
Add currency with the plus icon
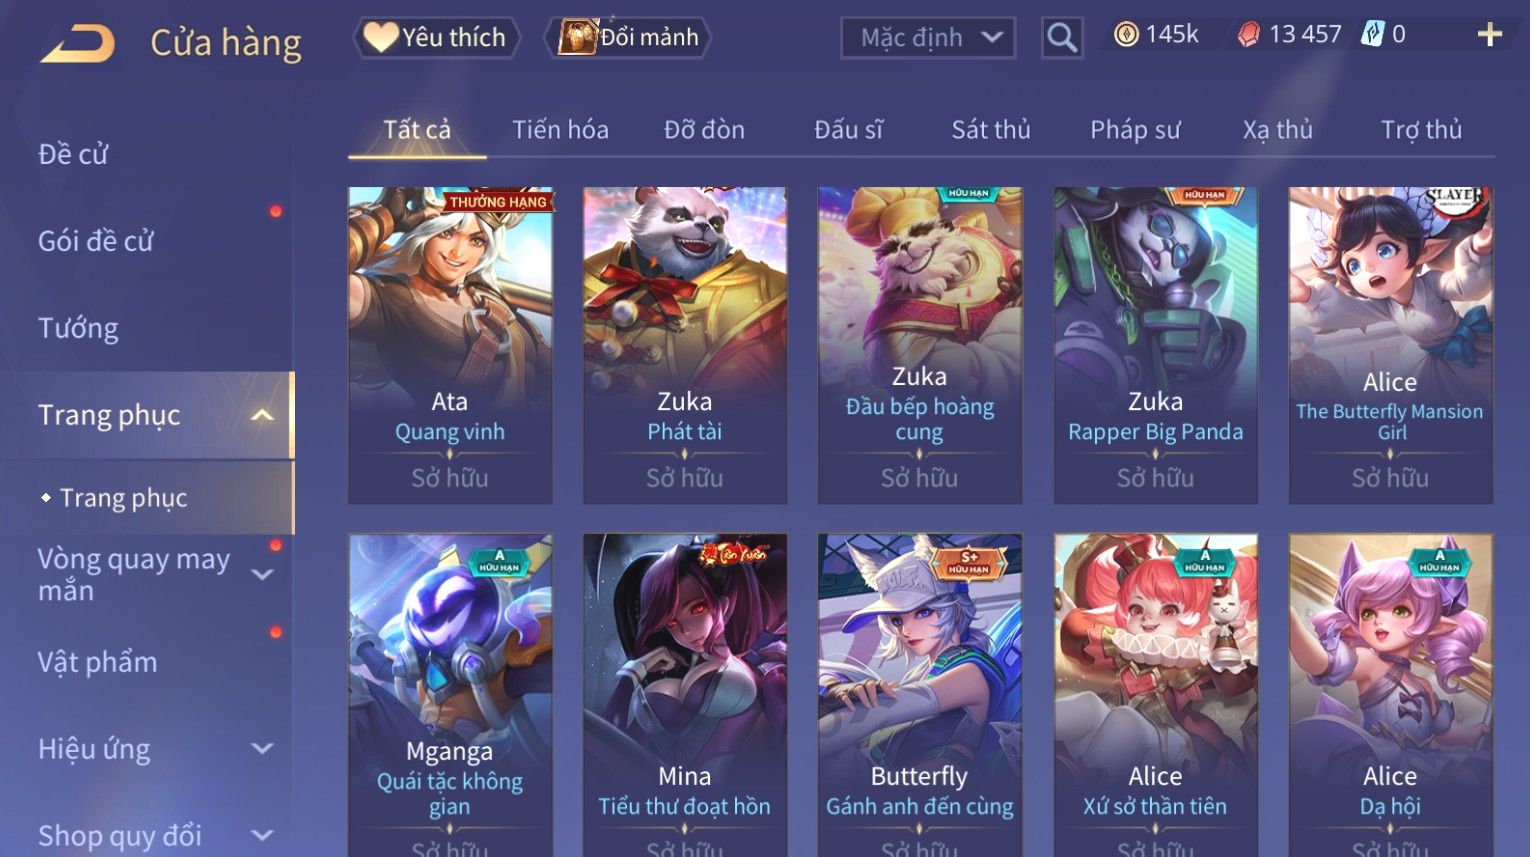tap(1489, 35)
